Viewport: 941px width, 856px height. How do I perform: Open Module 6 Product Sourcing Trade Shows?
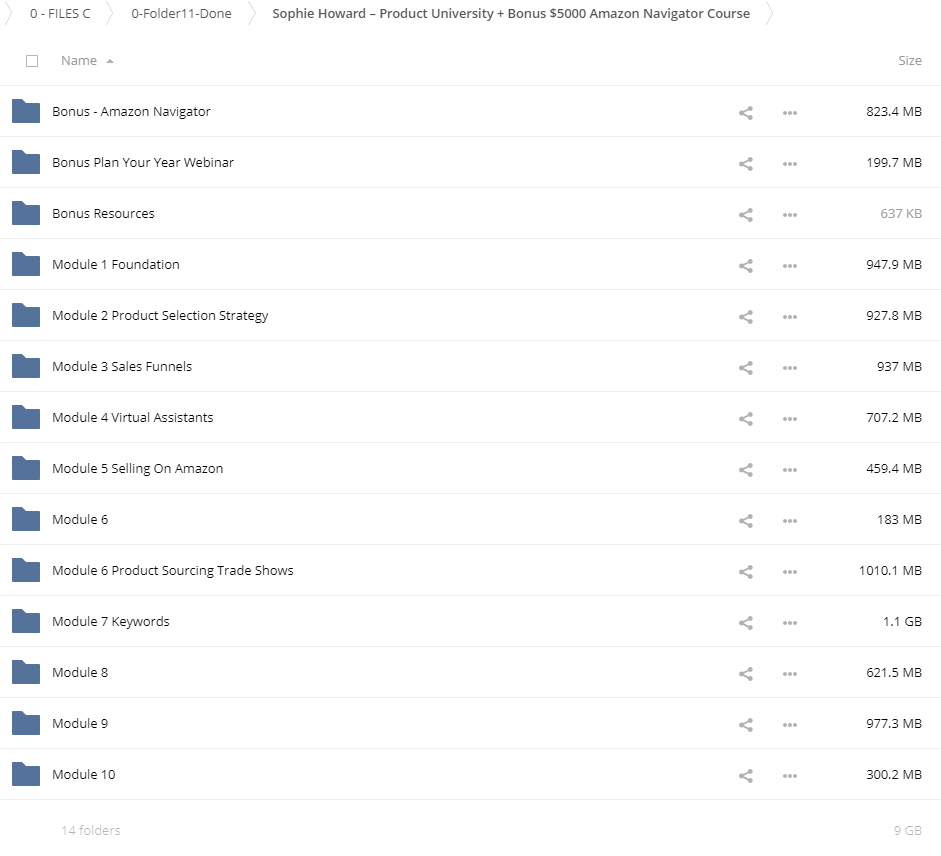click(x=172, y=571)
